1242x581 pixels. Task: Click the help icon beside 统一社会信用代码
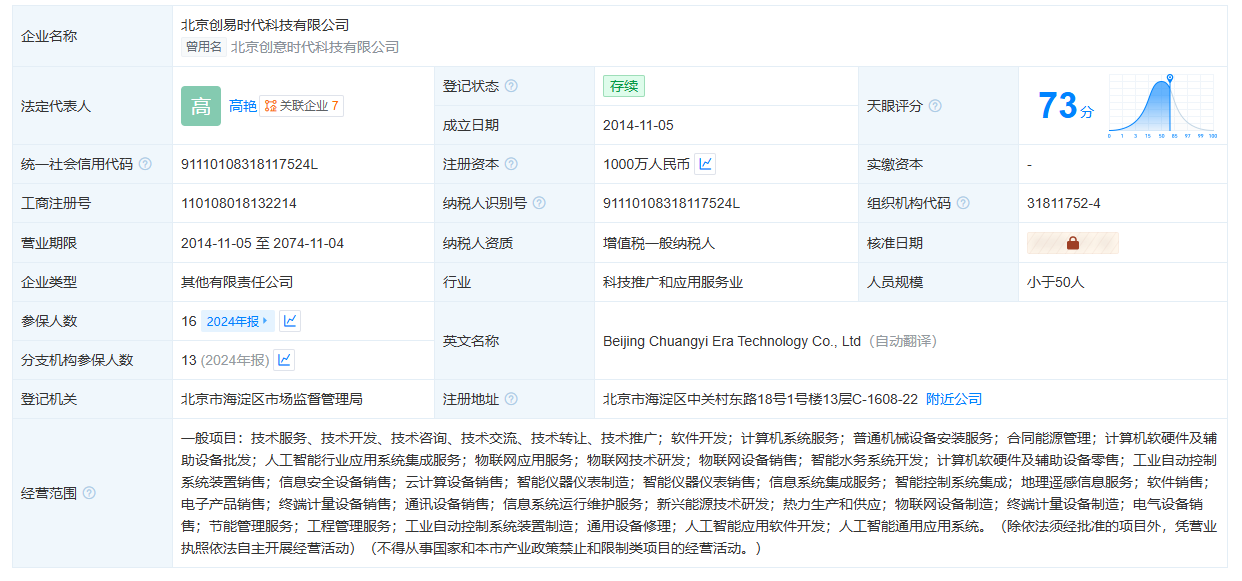(x=145, y=164)
